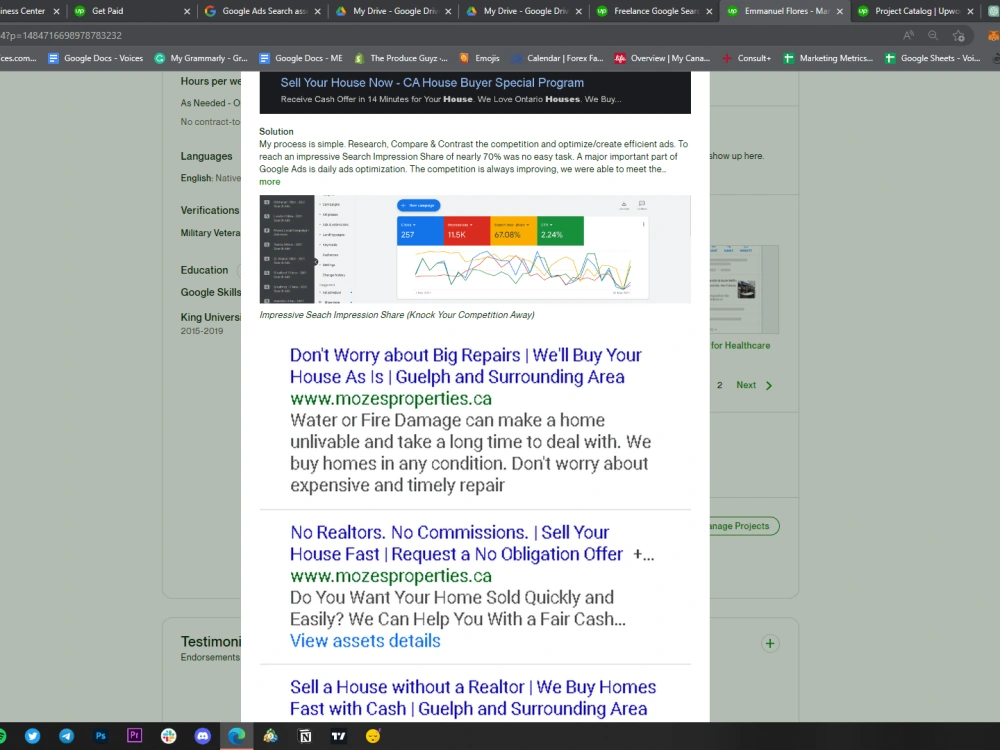Open Calendar Forex Factory bookmark
Viewport: 1000px width, 750px height.
[557, 58]
